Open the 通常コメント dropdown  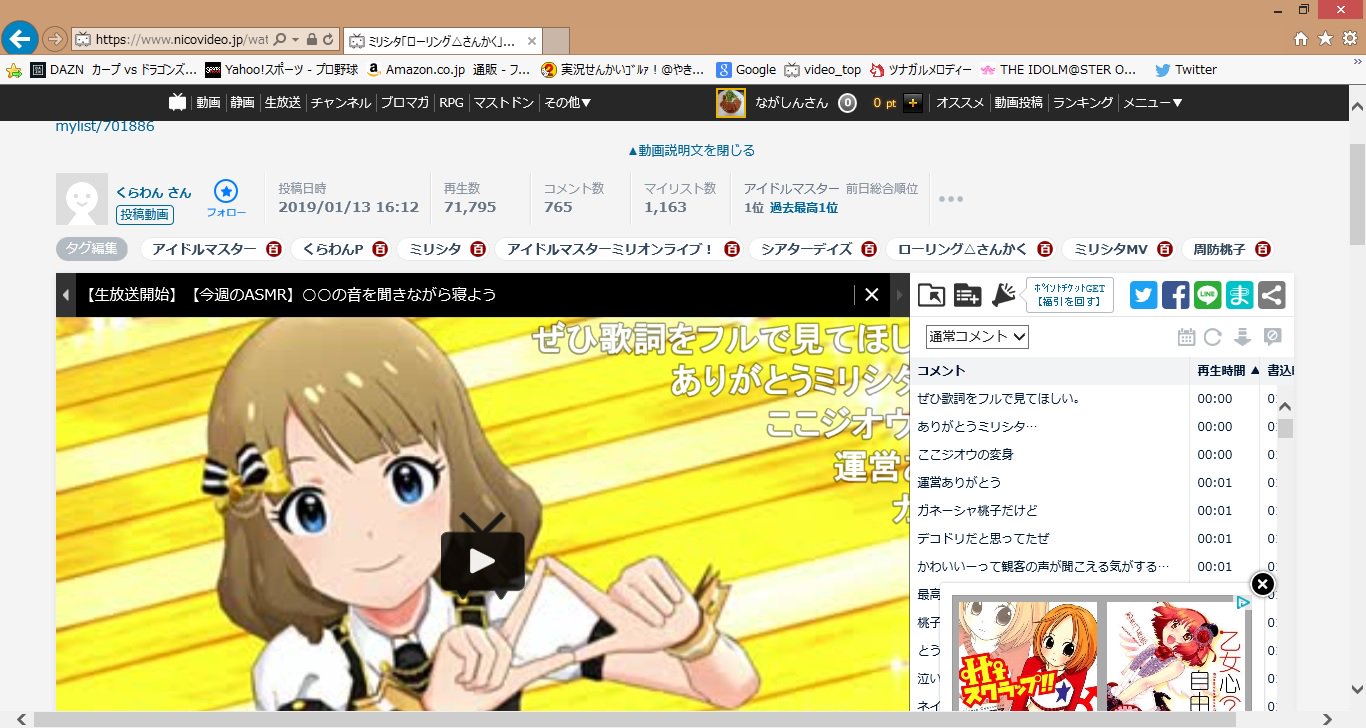[977, 337]
